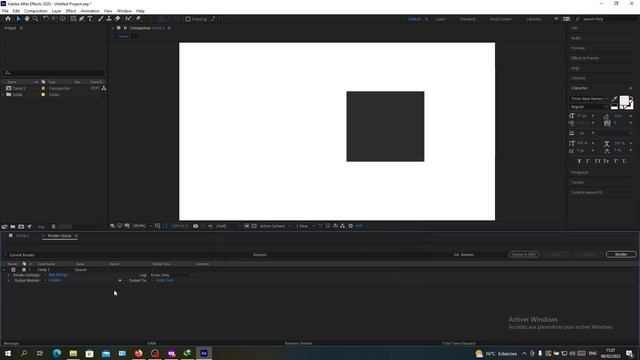This screenshot has width=640, height=360.
Task: Open Microsoft Edge from the taskbar
Action: [x=57, y=353]
